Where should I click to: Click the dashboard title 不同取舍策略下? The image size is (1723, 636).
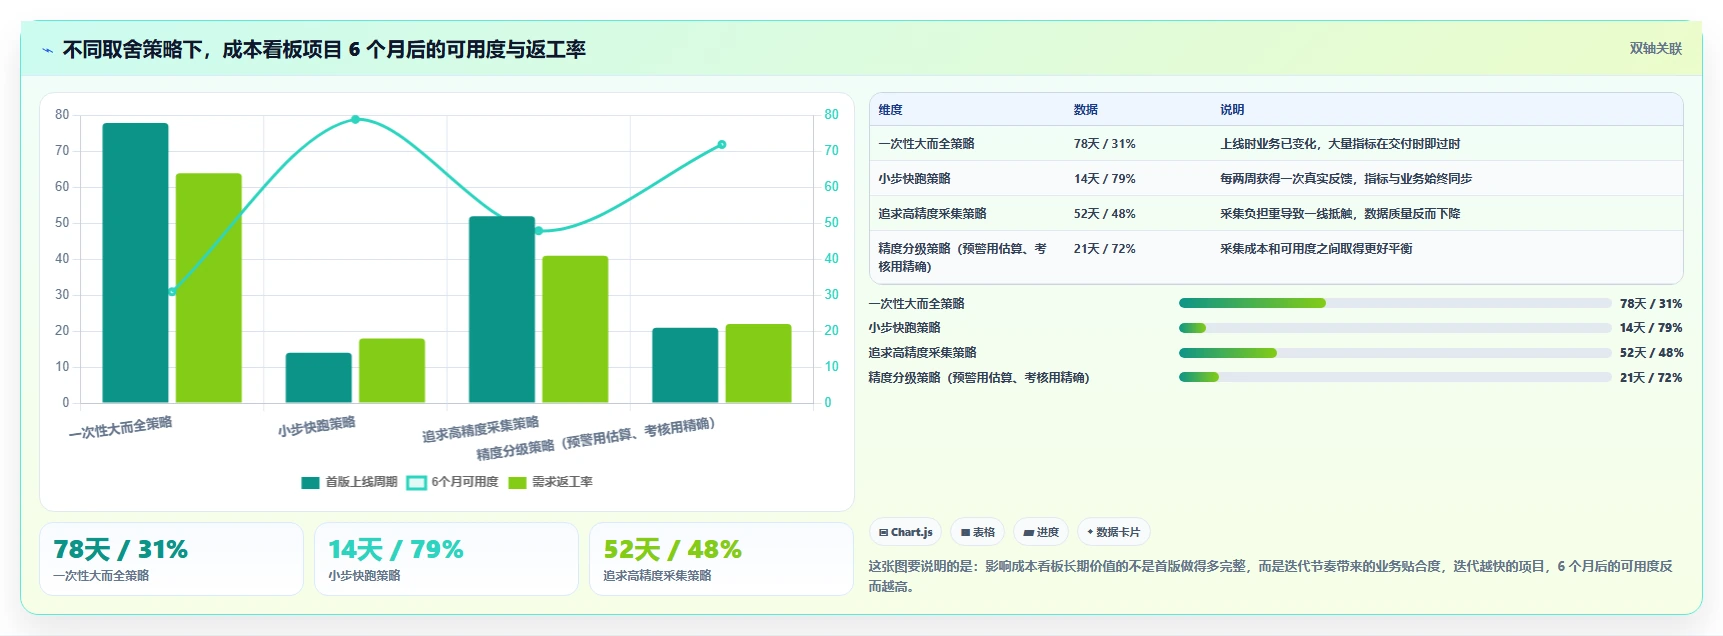pos(324,50)
